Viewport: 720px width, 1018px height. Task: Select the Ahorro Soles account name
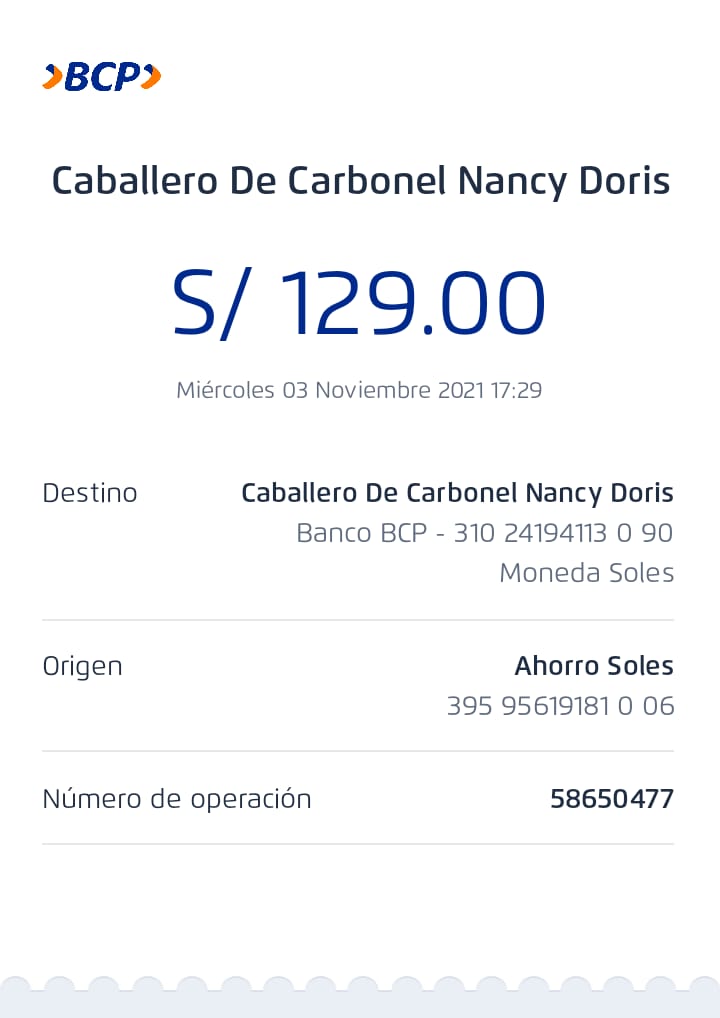[594, 666]
